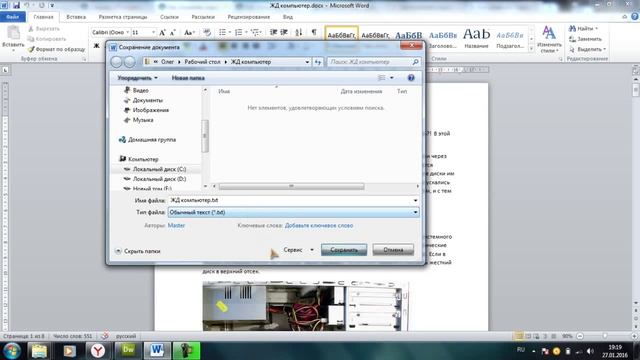Click the search magnifier in save dialog
The height and width of the screenshot is (360, 640).
415,62
